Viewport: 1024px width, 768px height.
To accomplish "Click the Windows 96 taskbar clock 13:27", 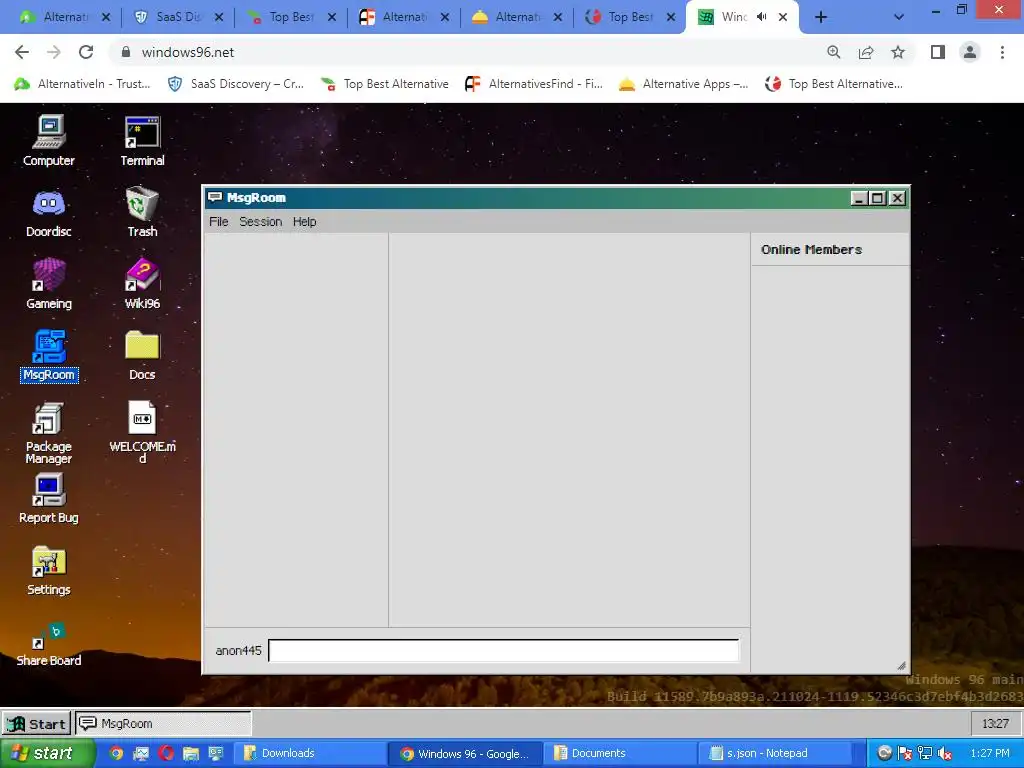I will coord(995,724).
